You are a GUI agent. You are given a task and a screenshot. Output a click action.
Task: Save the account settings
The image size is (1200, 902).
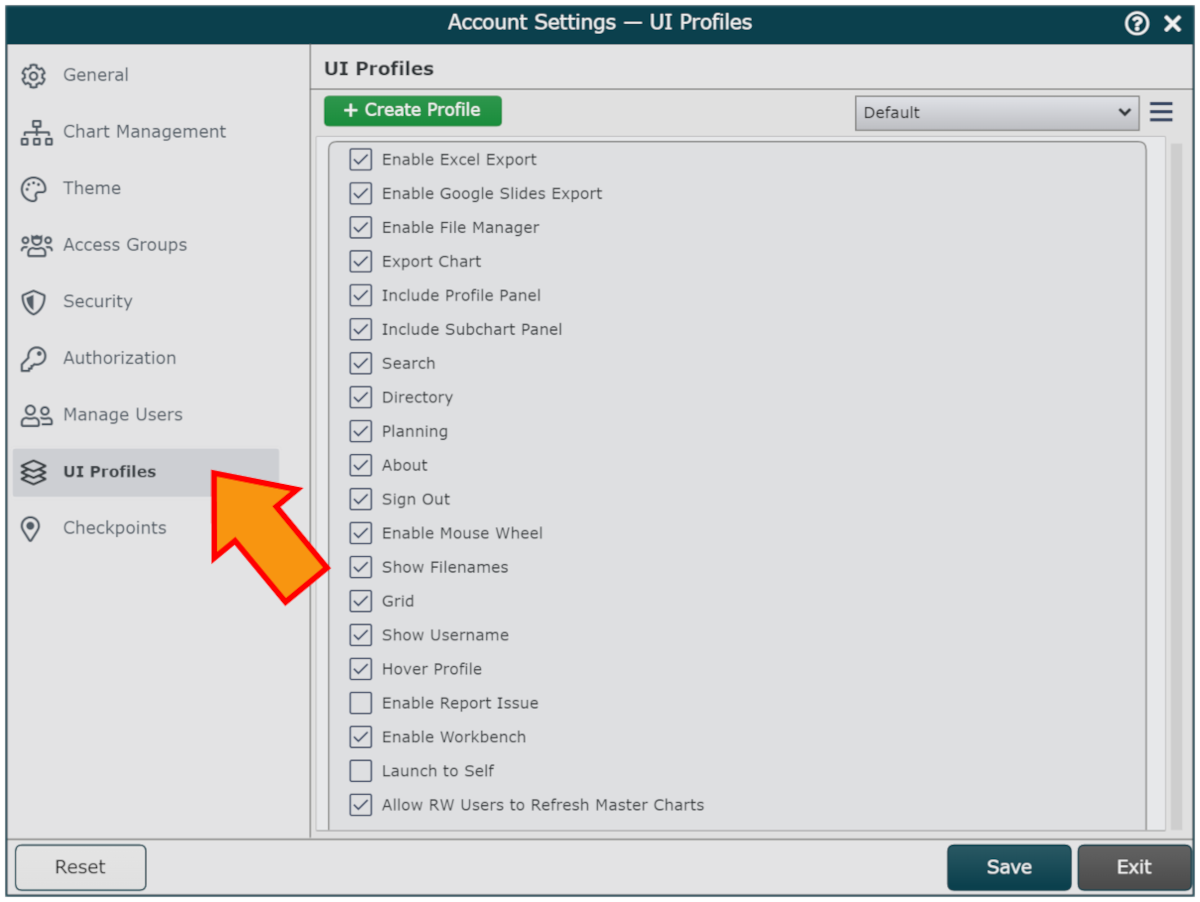click(1009, 867)
